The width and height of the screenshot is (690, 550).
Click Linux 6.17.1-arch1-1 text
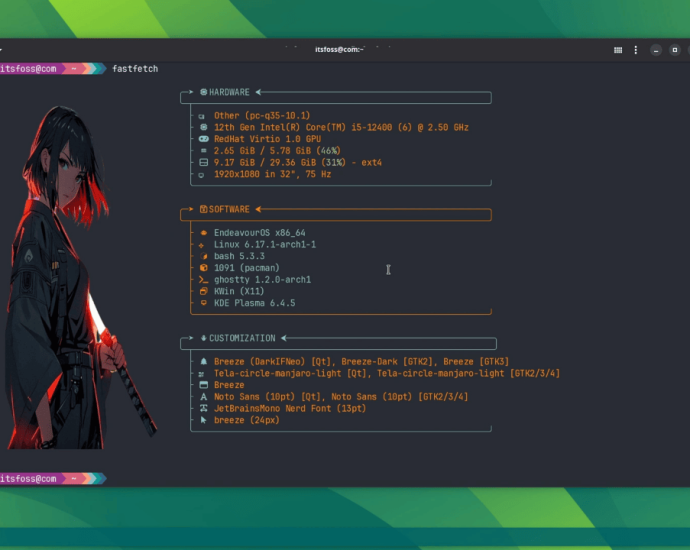(x=265, y=244)
